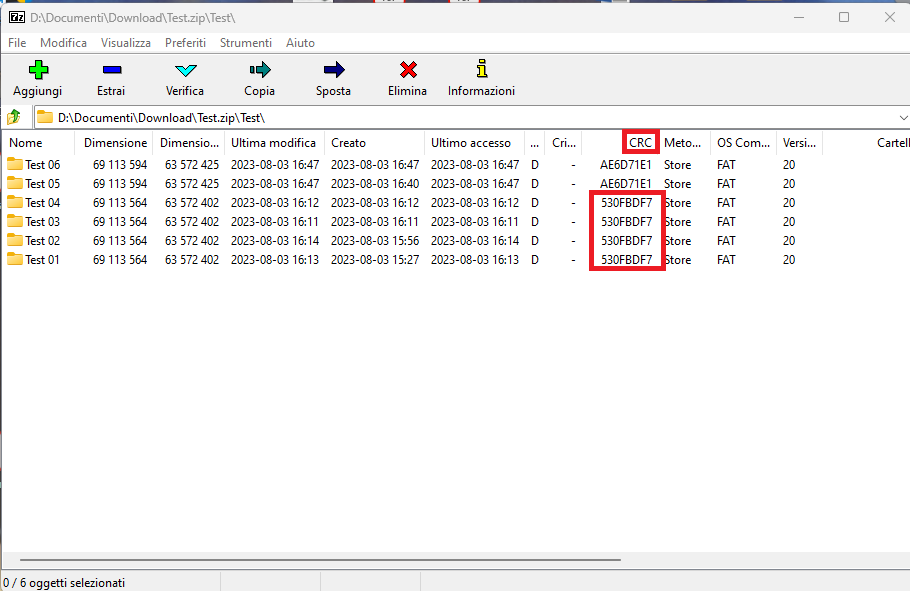Sort by Ultima modifica column header

tap(275, 143)
